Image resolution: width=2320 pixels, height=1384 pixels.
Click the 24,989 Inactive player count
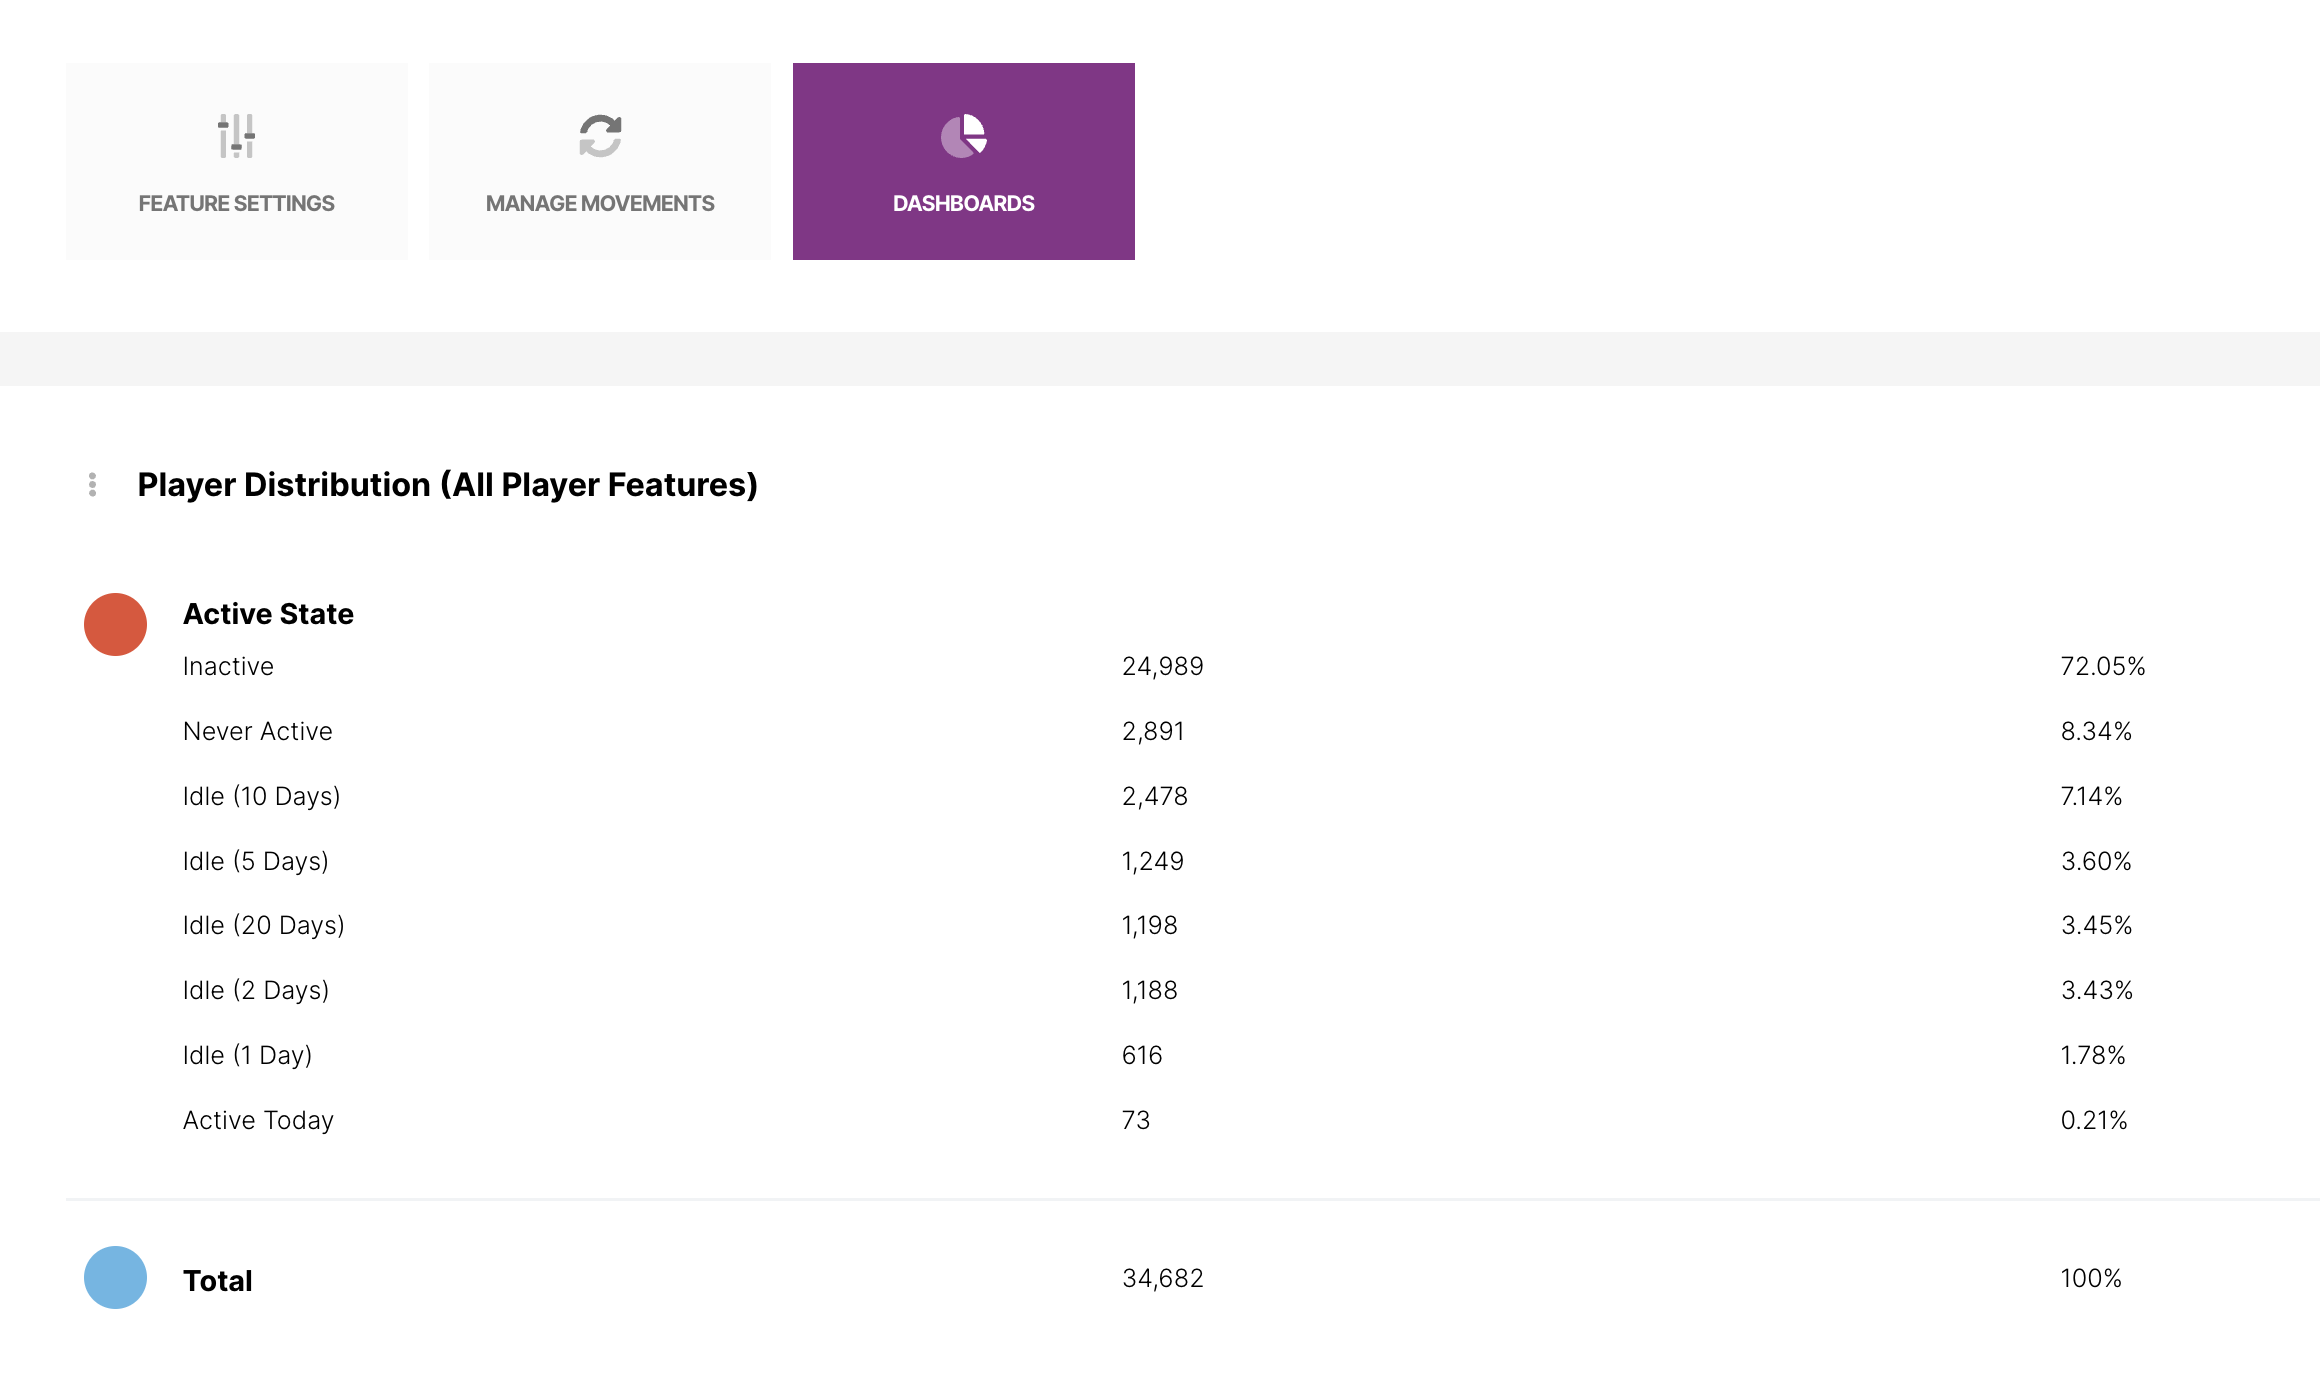tap(1162, 666)
